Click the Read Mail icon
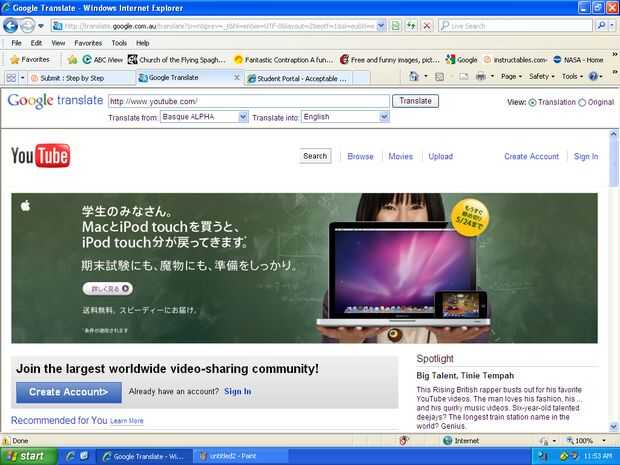This screenshot has width=620, height=465. coord(464,76)
